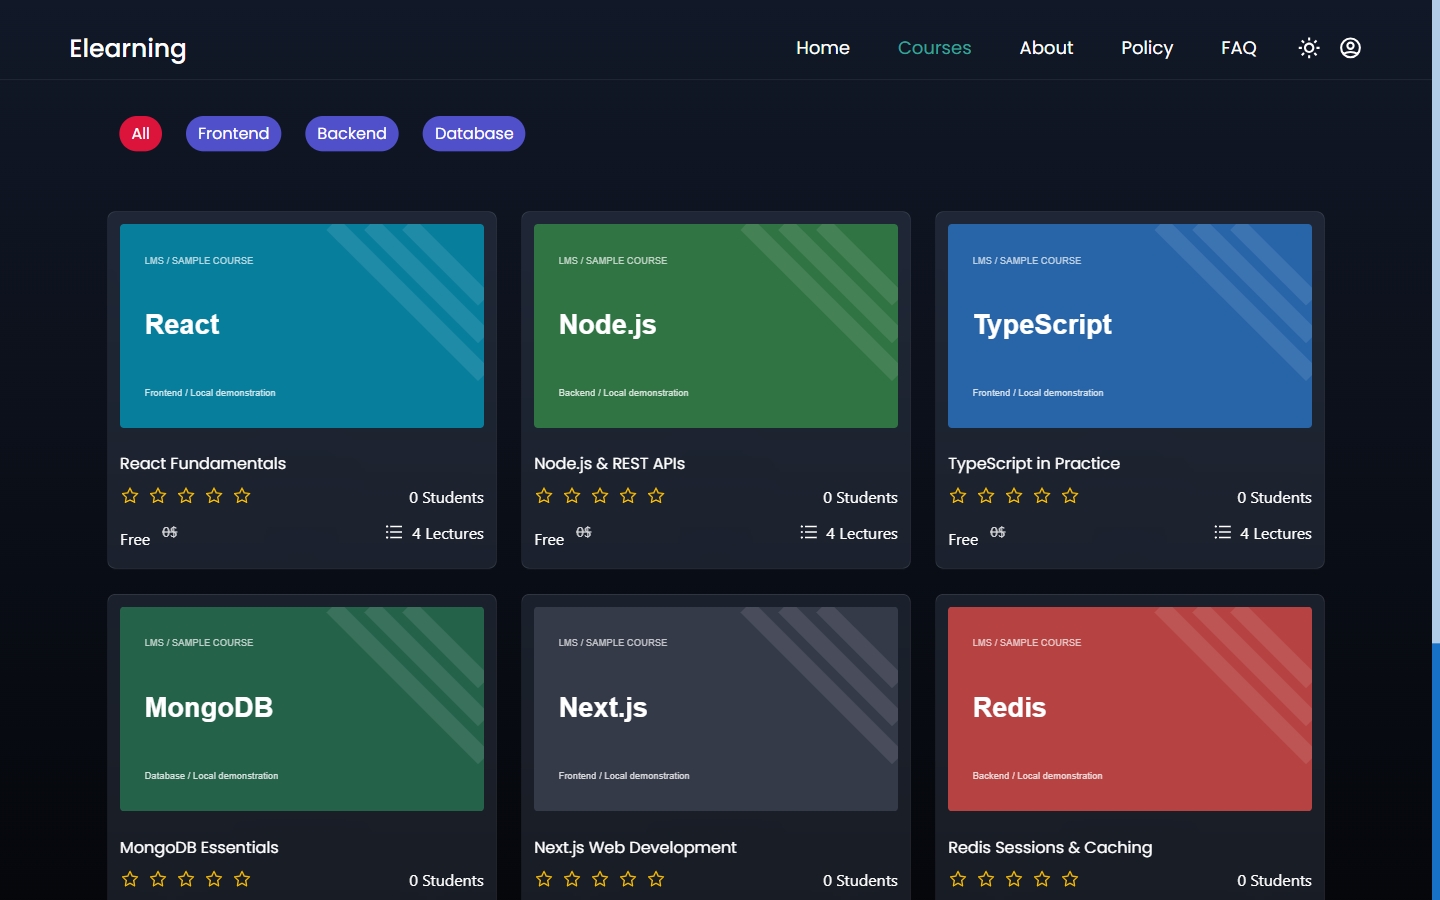Click the first rating star of Redis Sessions & Caching
The width and height of the screenshot is (1440, 900).
[958, 879]
